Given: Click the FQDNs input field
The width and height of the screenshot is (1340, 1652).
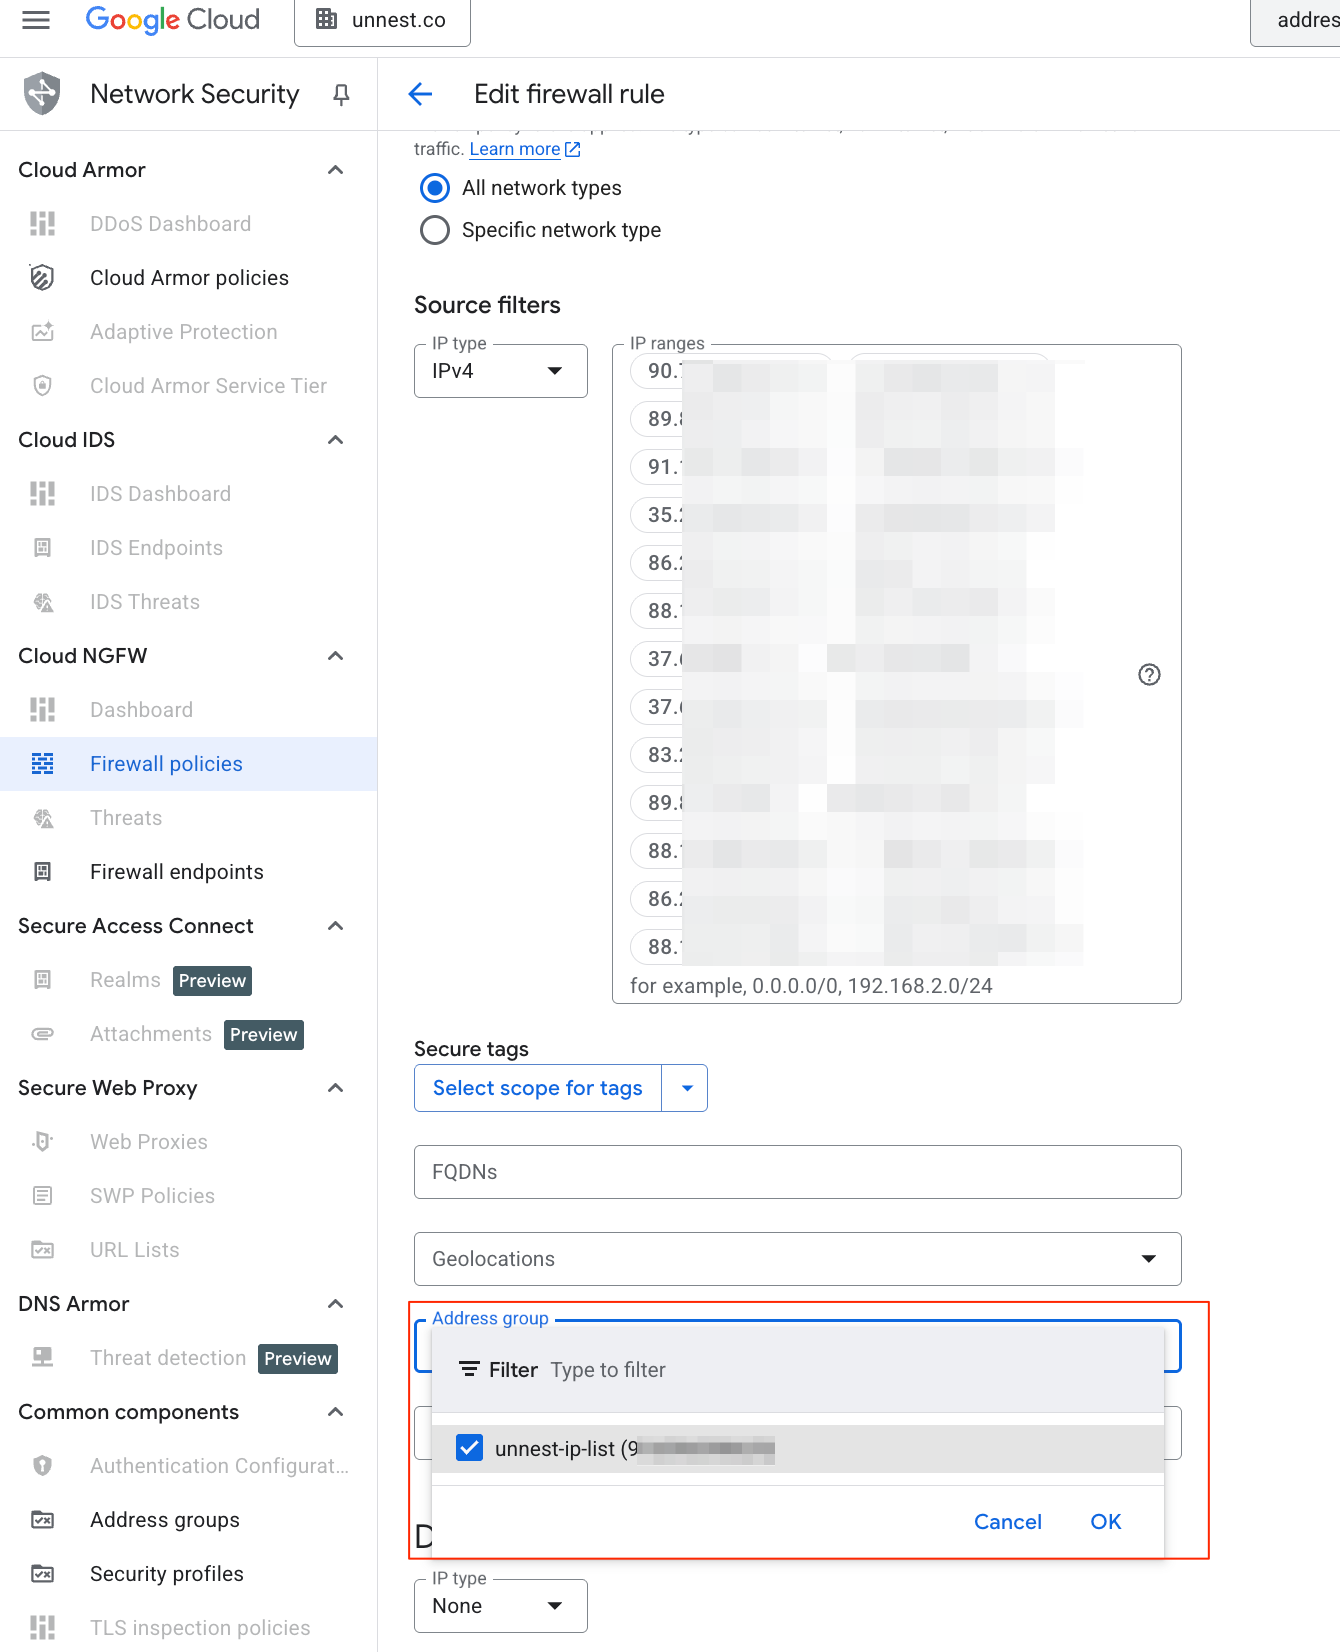Looking at the screenshot, I should [797, 1172].
